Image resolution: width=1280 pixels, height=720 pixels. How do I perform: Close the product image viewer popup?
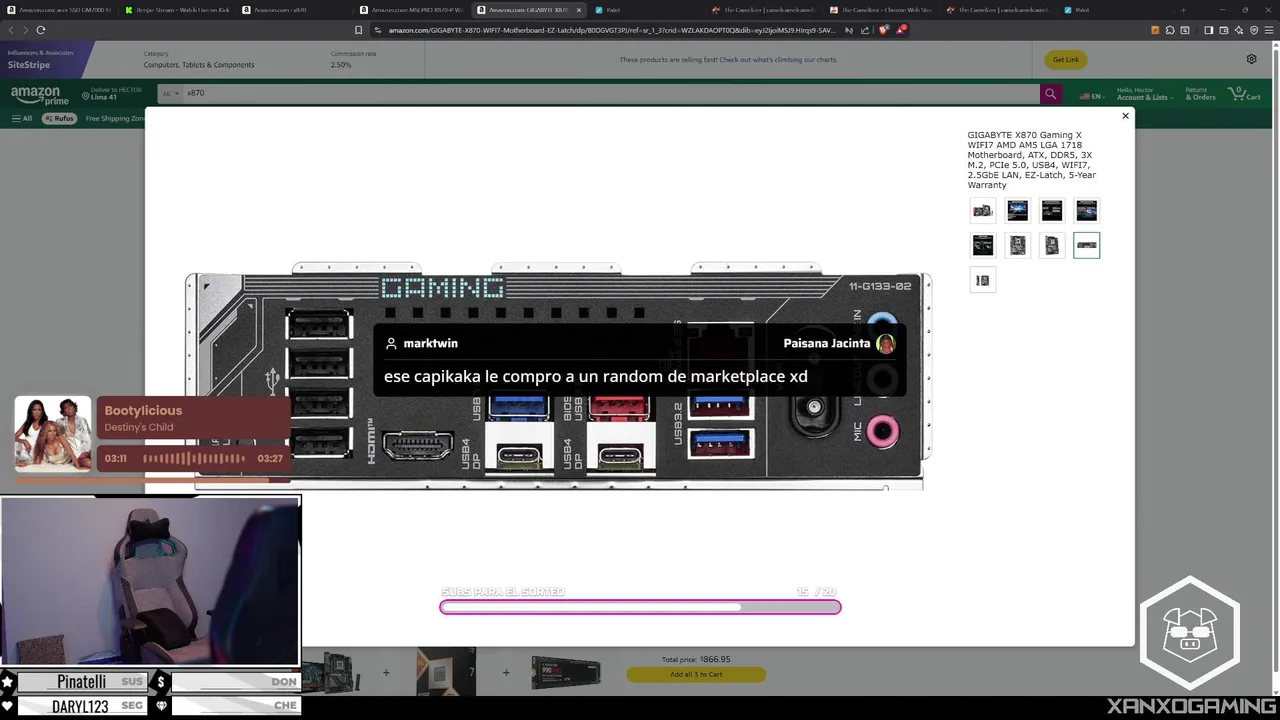pos(1125,116)
